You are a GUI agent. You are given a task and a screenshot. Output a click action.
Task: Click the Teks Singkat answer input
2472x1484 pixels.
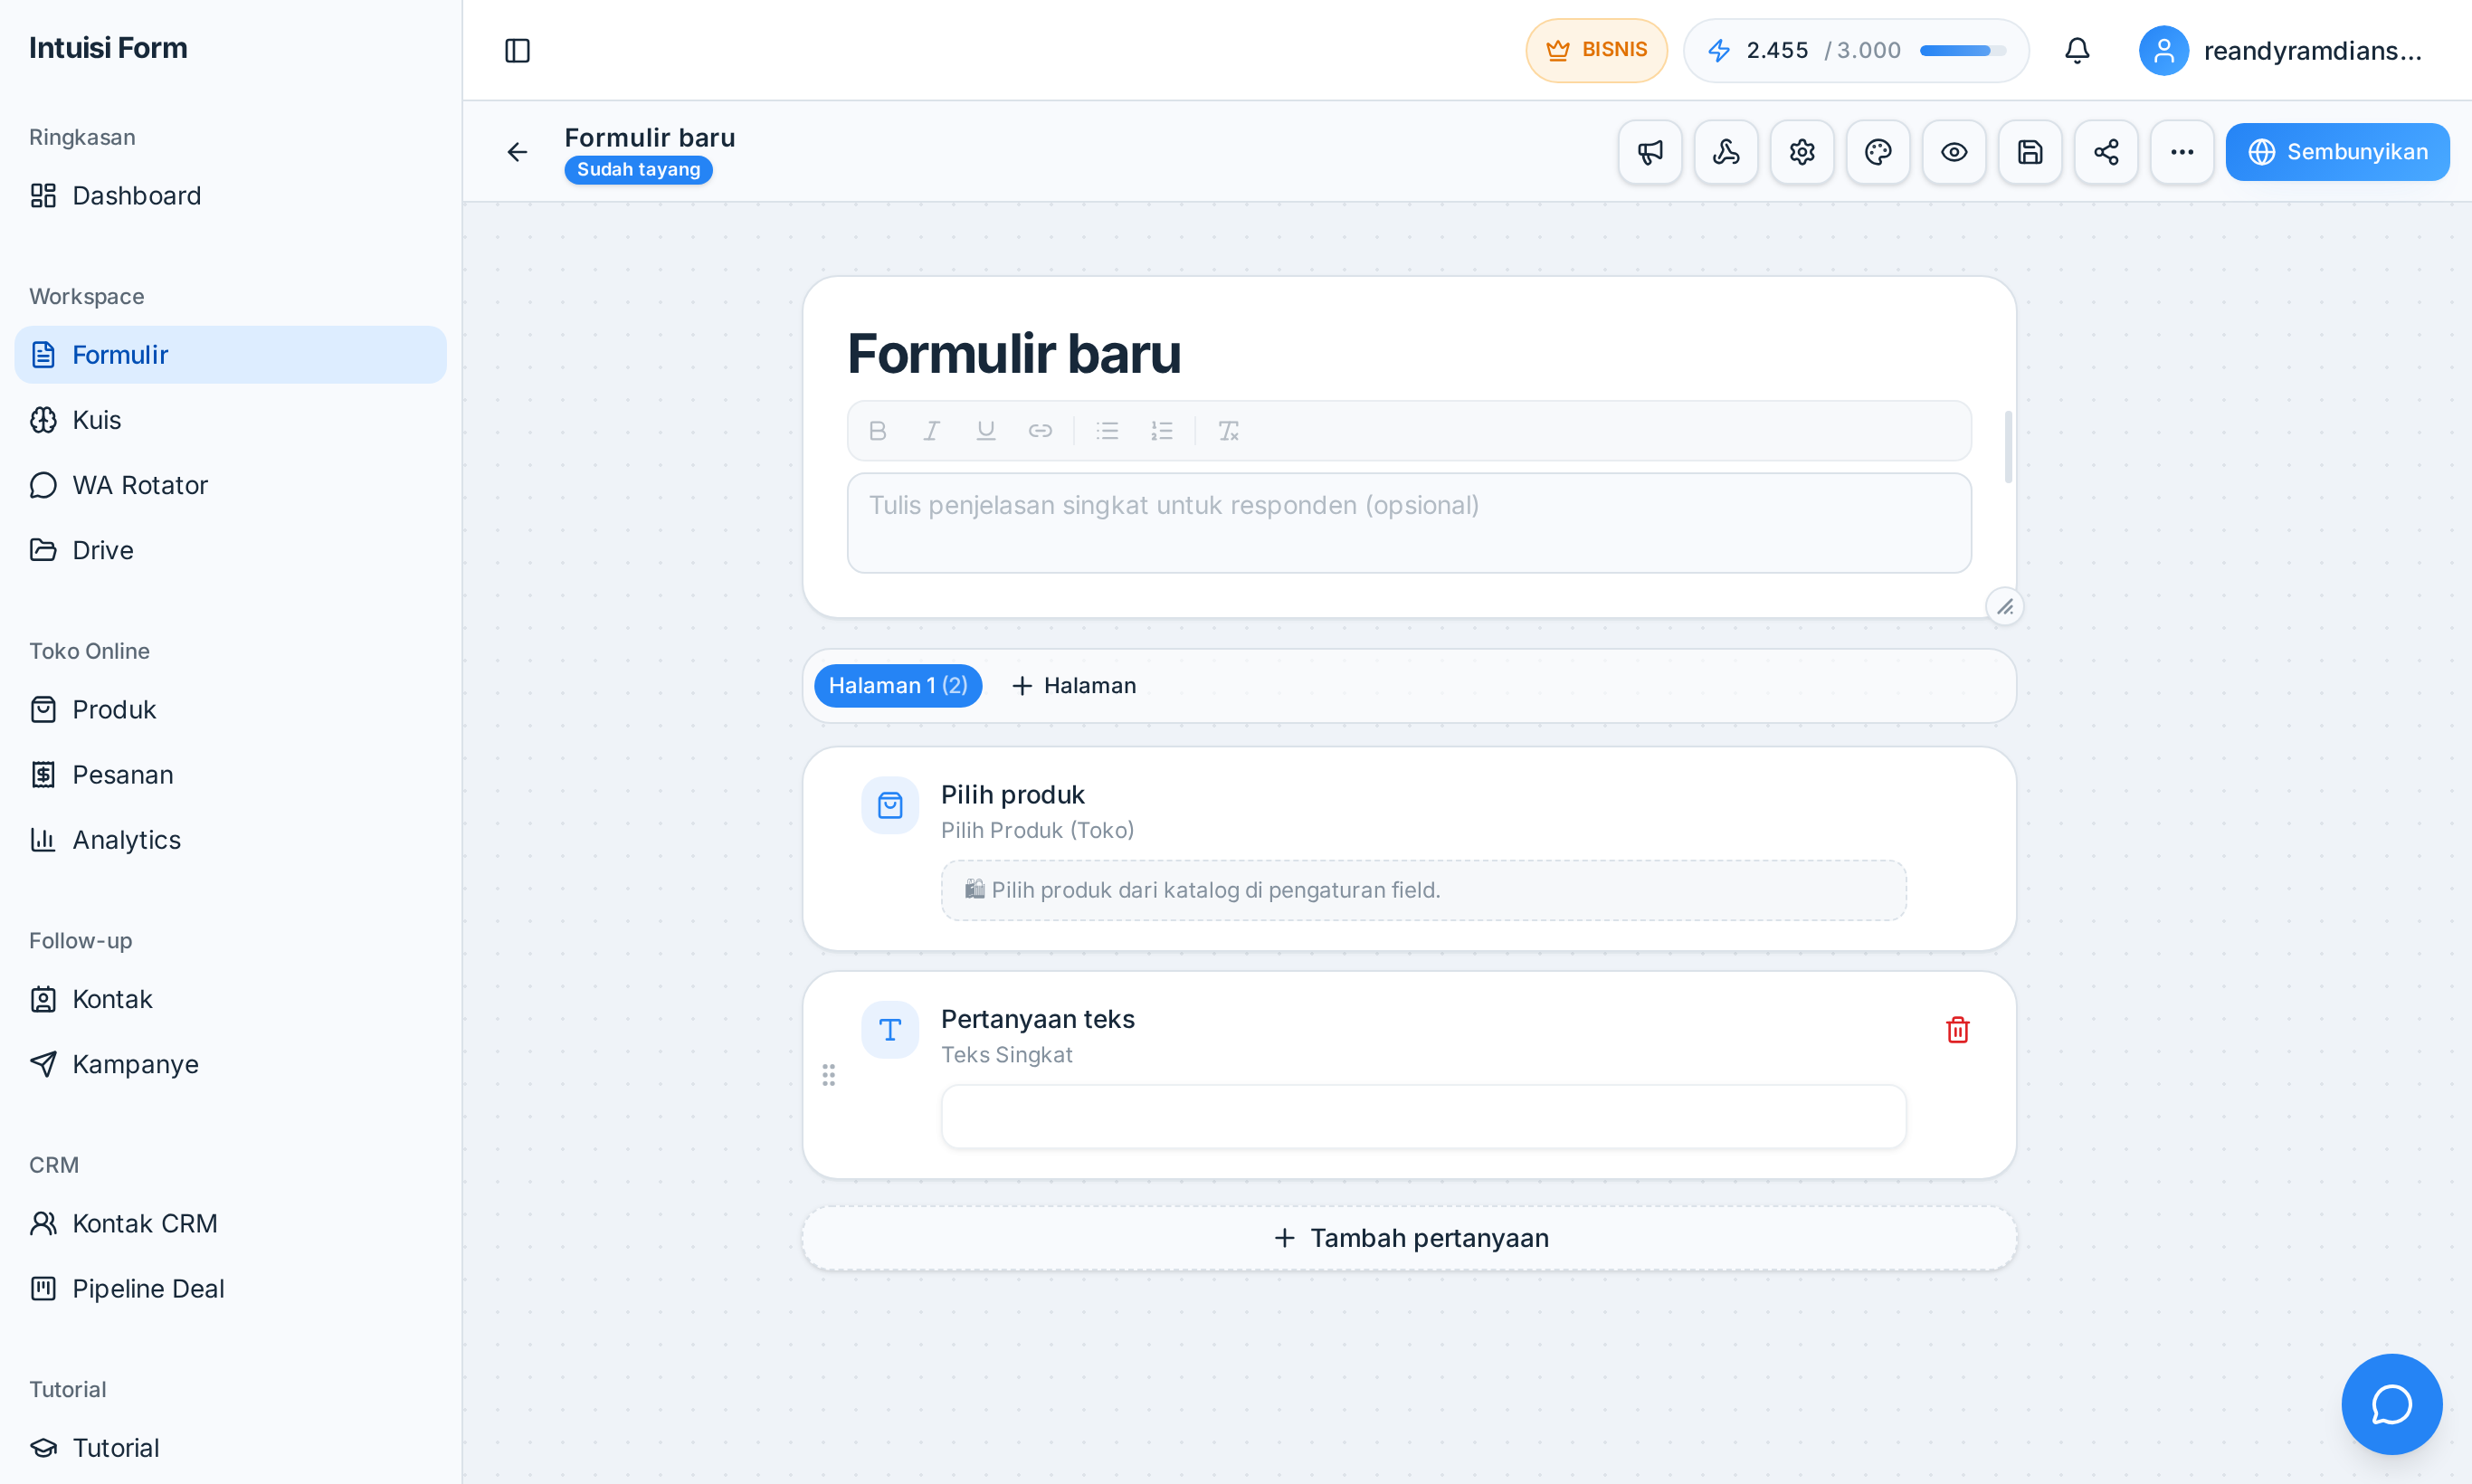pyautogui.click(x=1423, y=1117)
